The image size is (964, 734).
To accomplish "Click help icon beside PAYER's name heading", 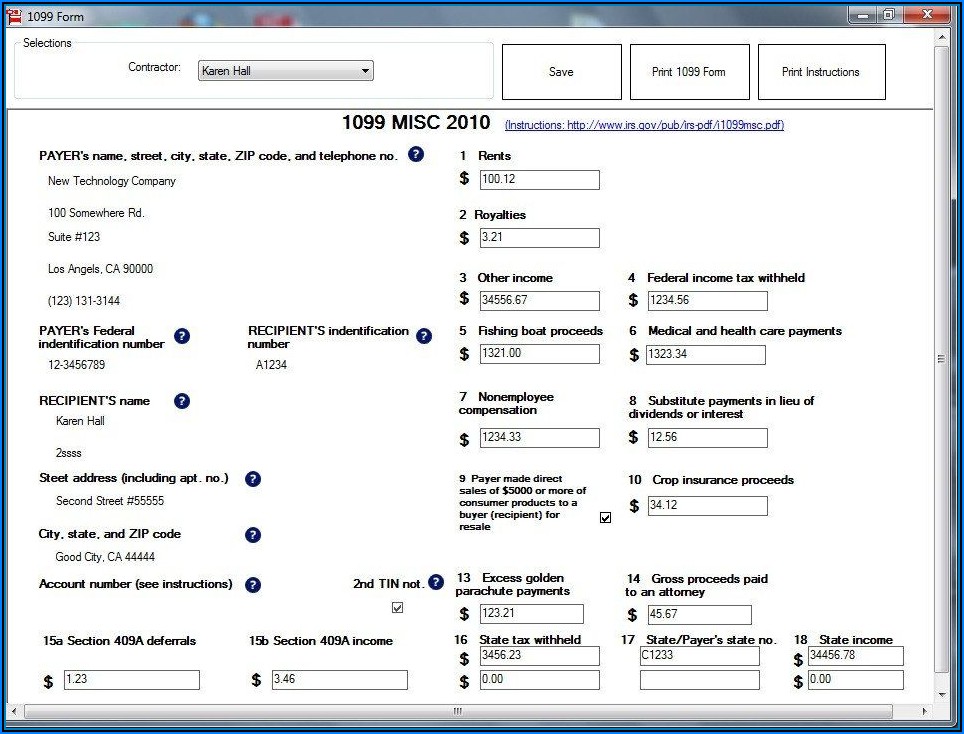I will (416, 155).
